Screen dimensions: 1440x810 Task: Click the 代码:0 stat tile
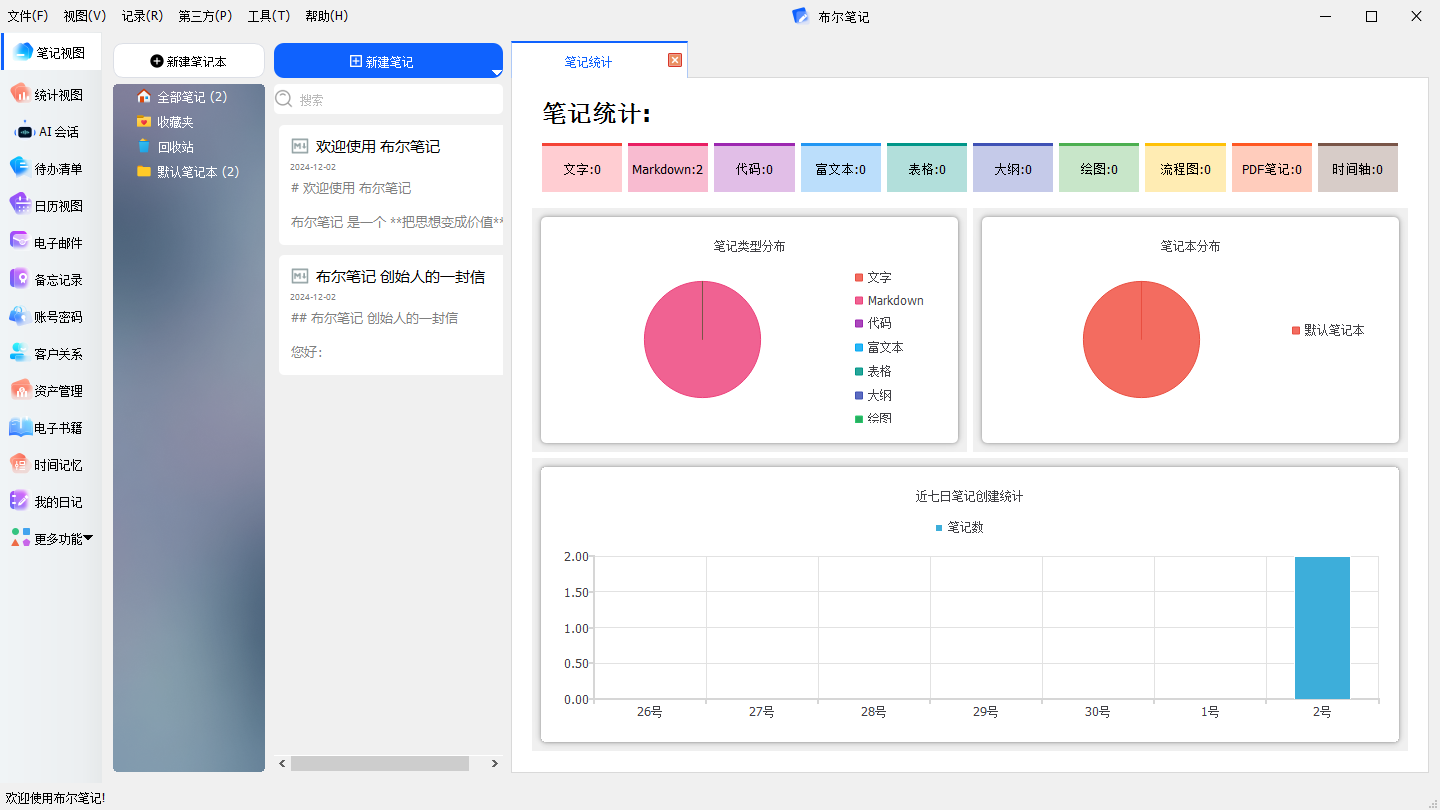[x=754, y=168]
